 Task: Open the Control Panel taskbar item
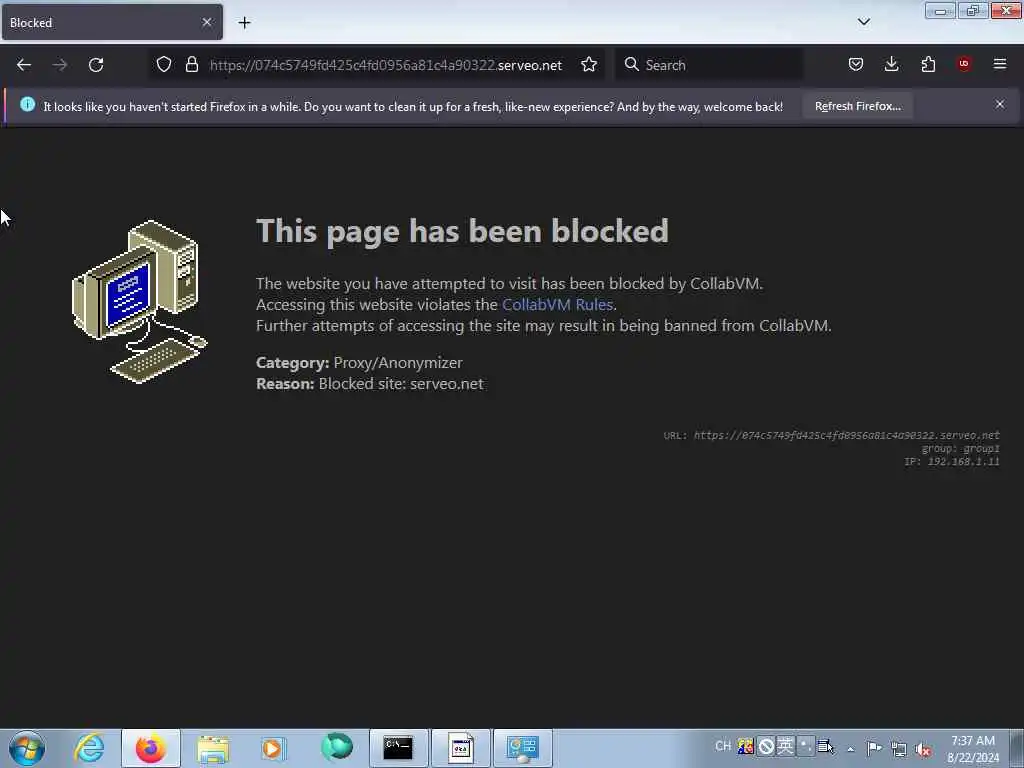tap(522, 748)
